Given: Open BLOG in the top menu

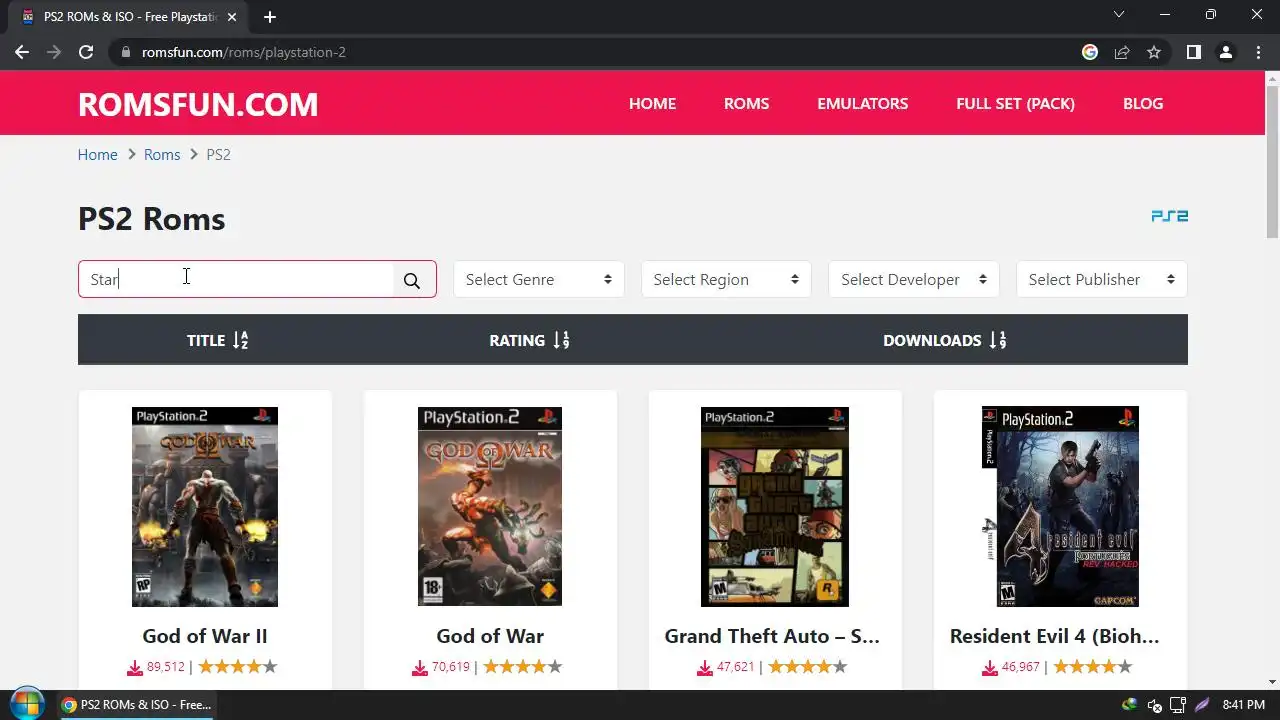Looking at the screenshot, I should point(1143,104).
